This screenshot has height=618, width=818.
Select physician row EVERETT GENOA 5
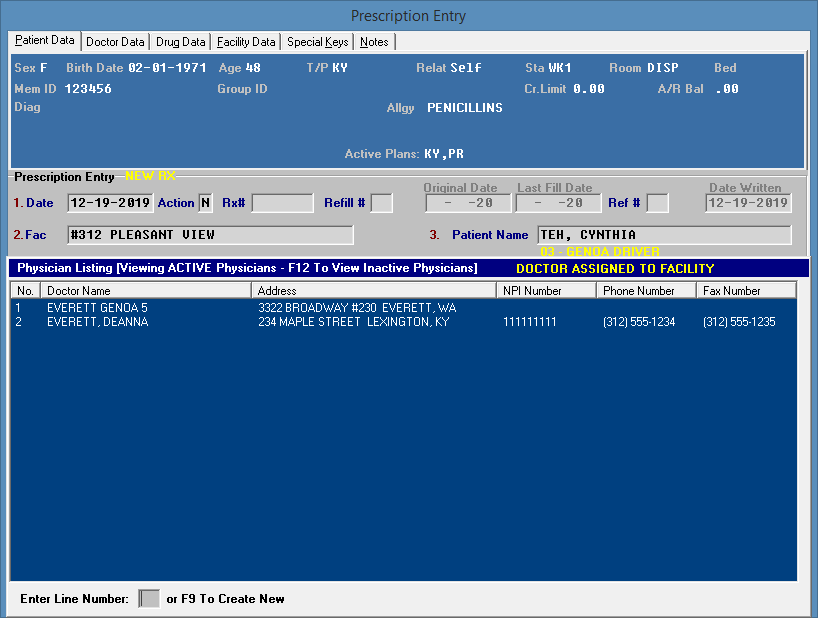tap(97, 309)
